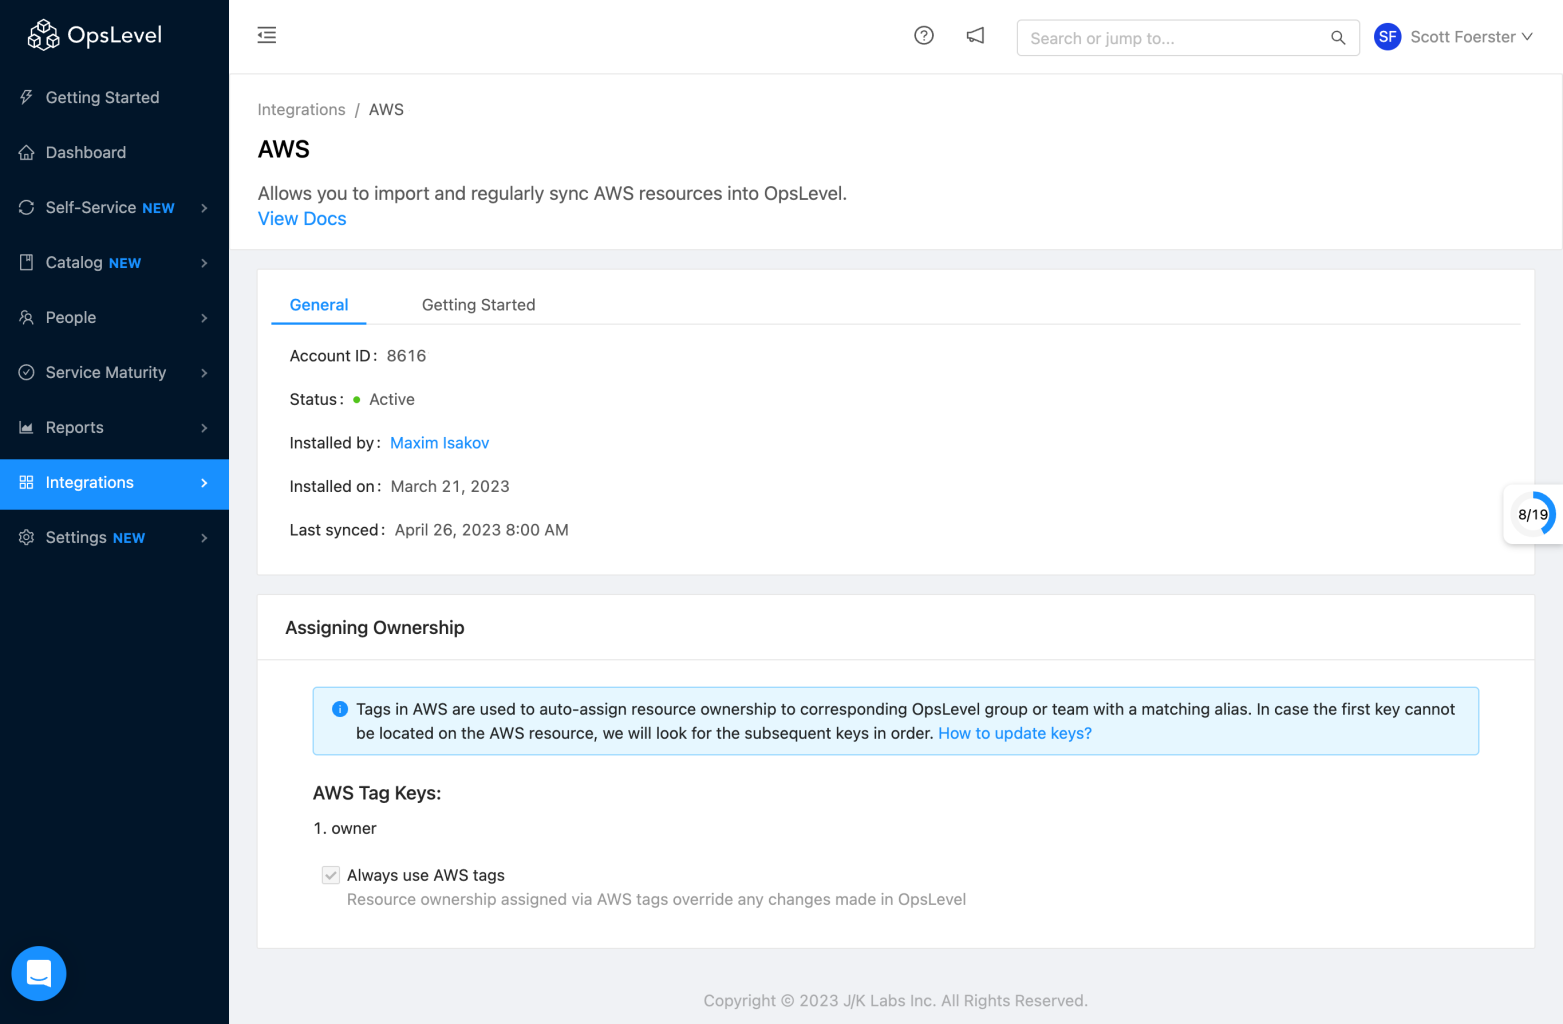The width and height of the screenshot is (1563, 1024).
Task: Click the Dashboard home icon
Action: tap(27, 152)
